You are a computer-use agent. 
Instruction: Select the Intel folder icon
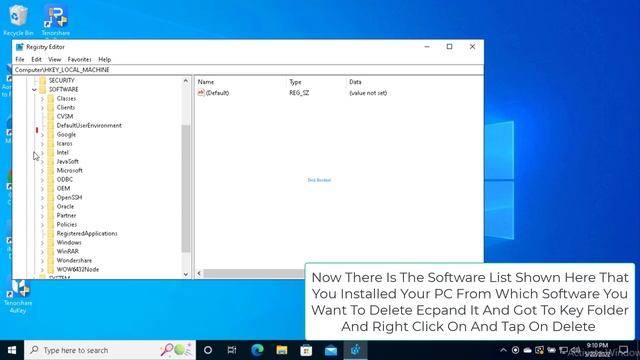51,152
